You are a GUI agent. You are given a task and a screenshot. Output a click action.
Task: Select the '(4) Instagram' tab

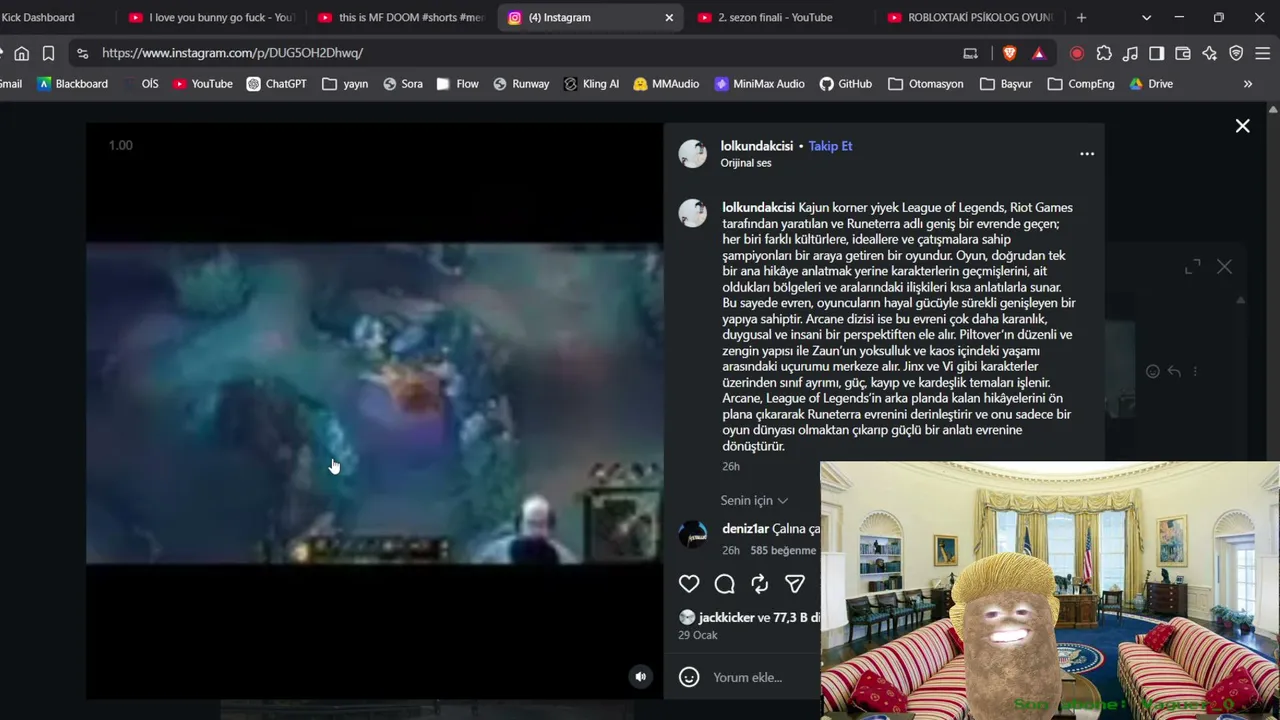coord(591,17)
